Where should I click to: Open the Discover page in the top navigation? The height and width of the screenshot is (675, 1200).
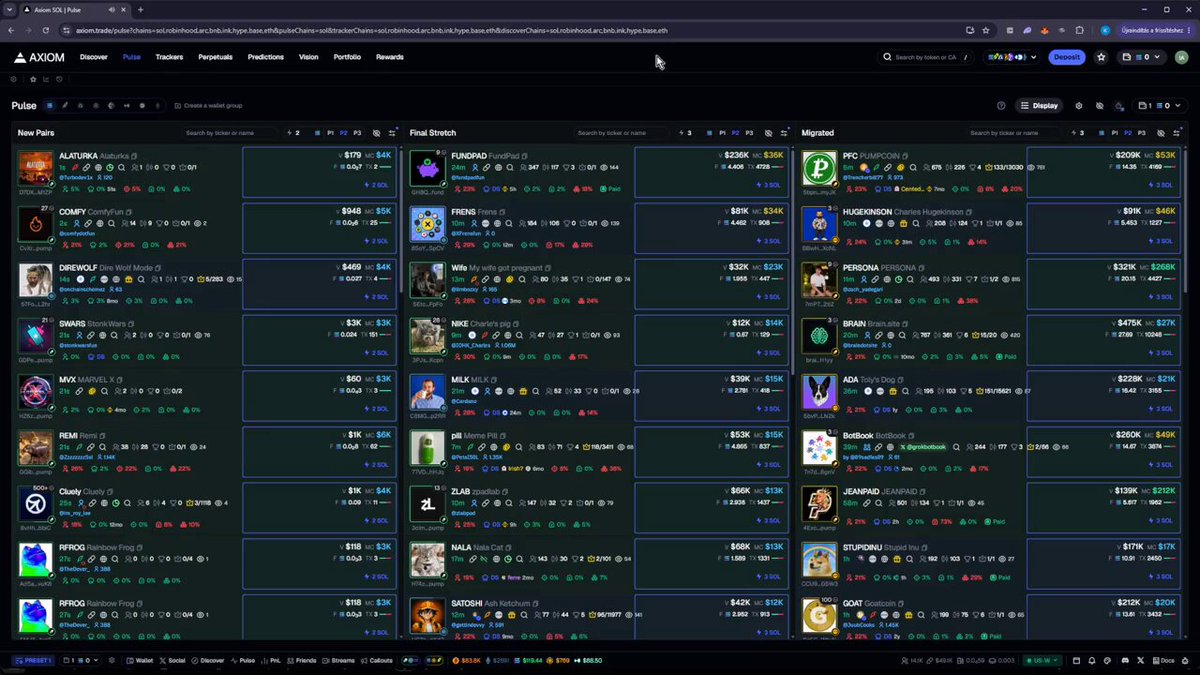point(93,57)
